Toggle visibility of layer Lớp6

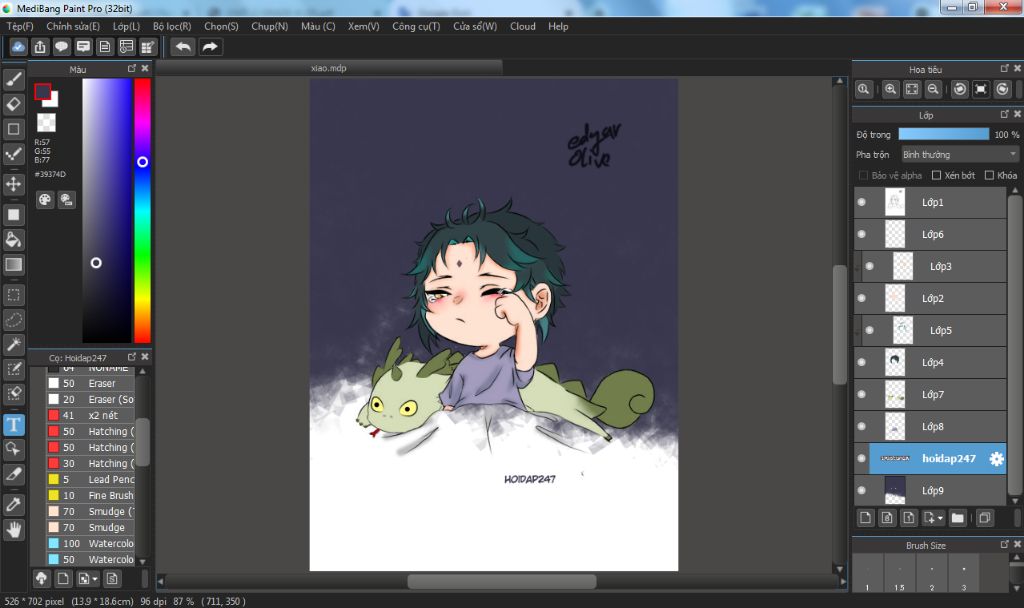tap(861, 234)
